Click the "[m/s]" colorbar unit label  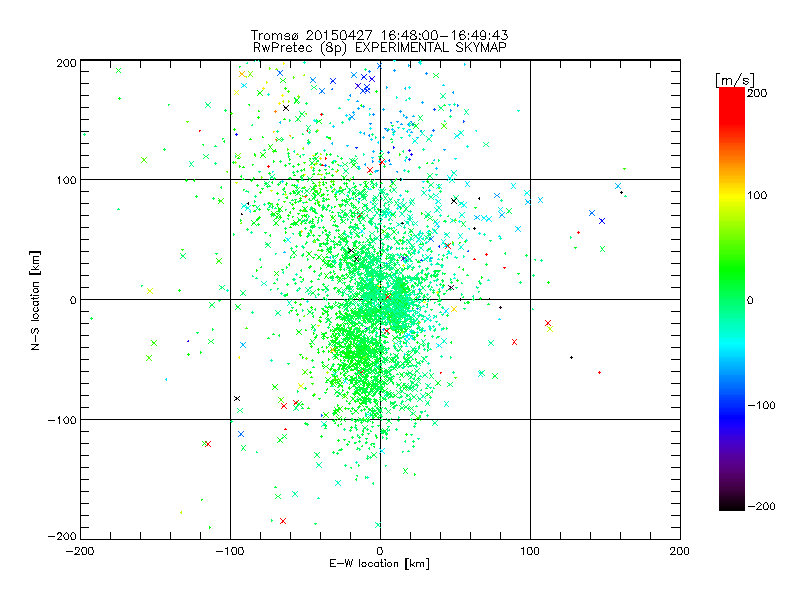tap(735, 80)
